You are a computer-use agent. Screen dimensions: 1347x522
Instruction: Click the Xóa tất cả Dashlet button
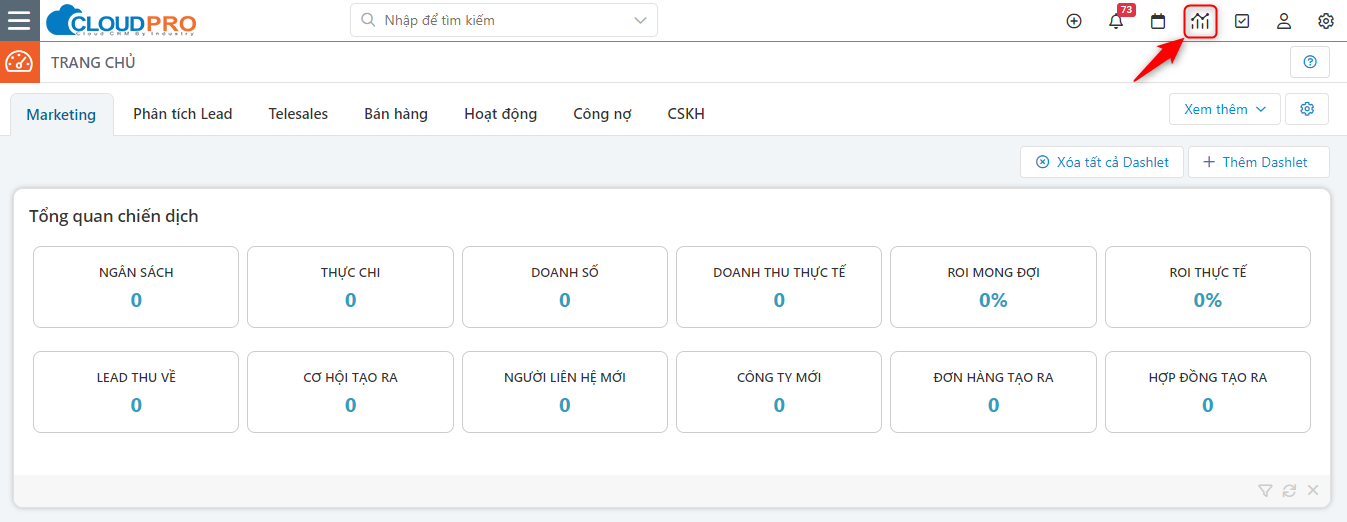point(1102,162)
